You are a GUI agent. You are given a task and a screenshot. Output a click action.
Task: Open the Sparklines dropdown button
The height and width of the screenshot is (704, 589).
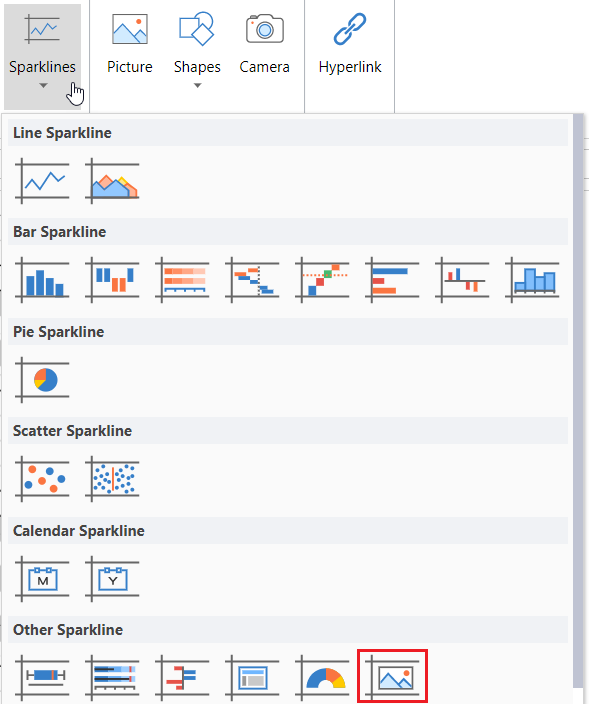[x=43, y=56]
